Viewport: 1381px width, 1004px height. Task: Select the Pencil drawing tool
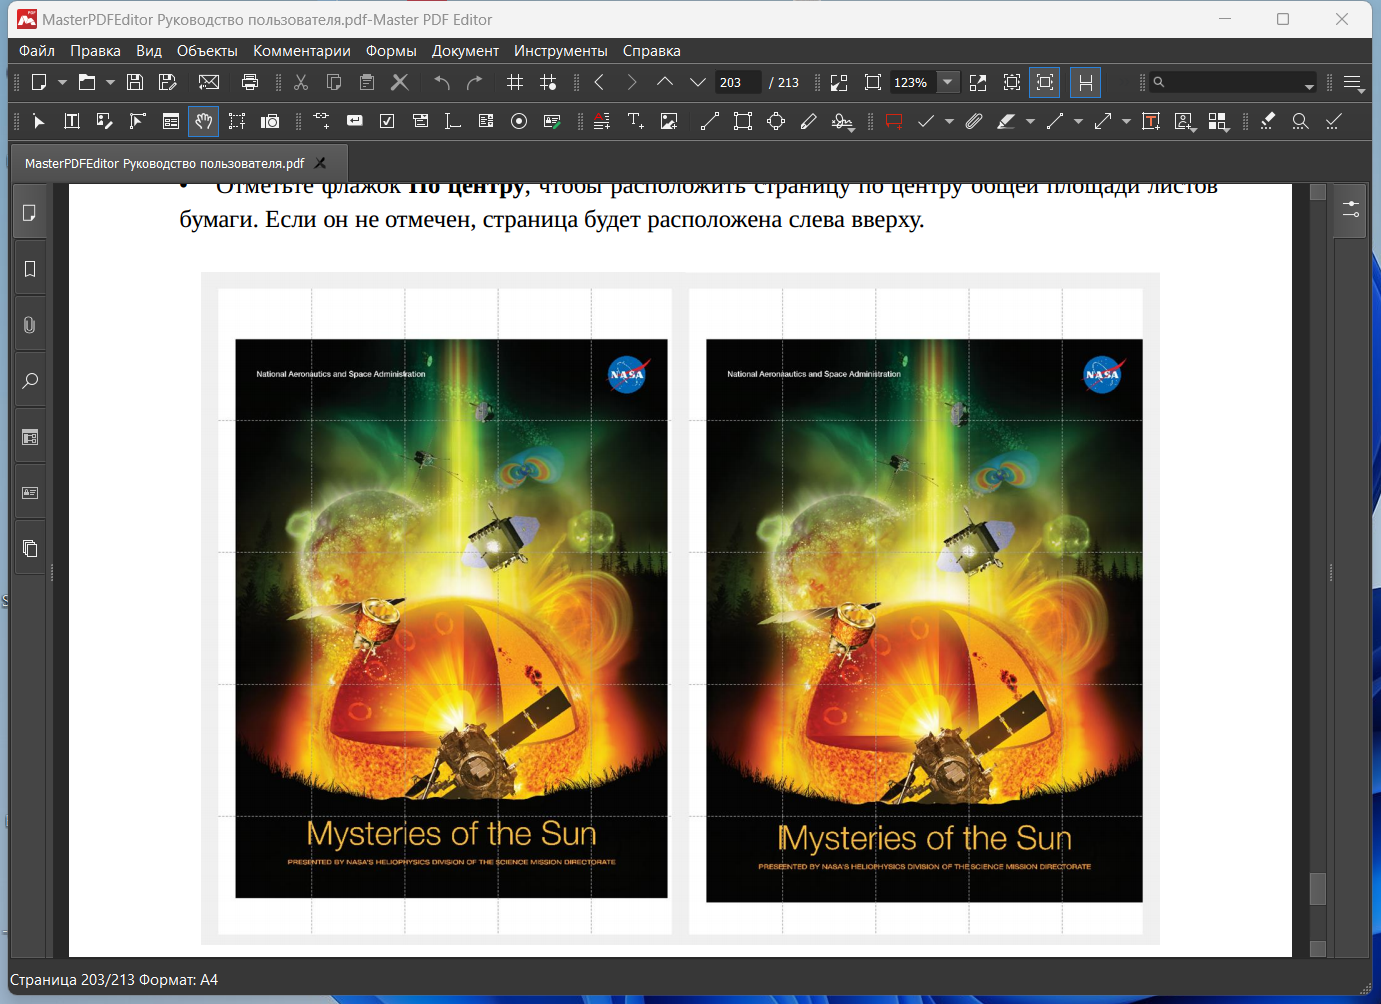click(809, 121)
